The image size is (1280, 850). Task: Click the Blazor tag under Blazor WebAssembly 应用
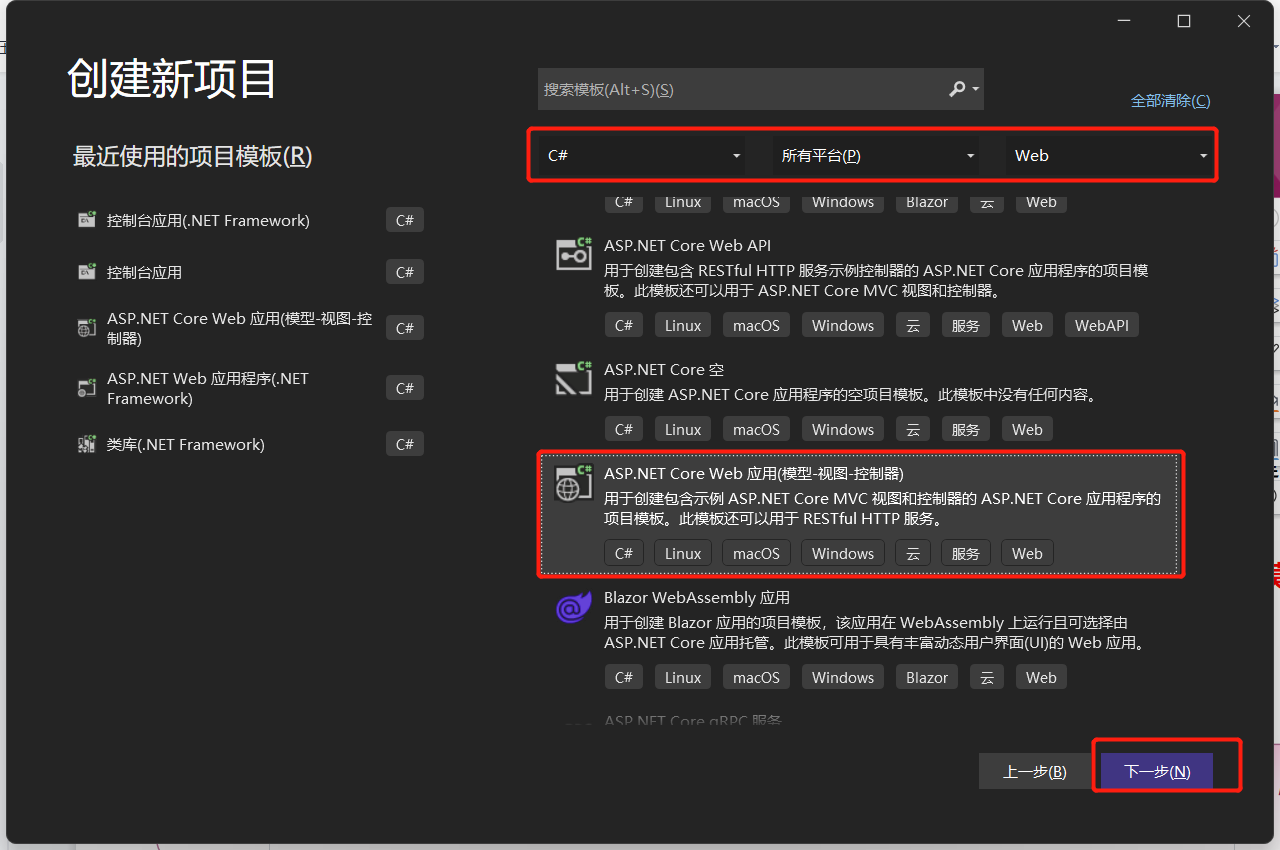[x=927, y=677]
